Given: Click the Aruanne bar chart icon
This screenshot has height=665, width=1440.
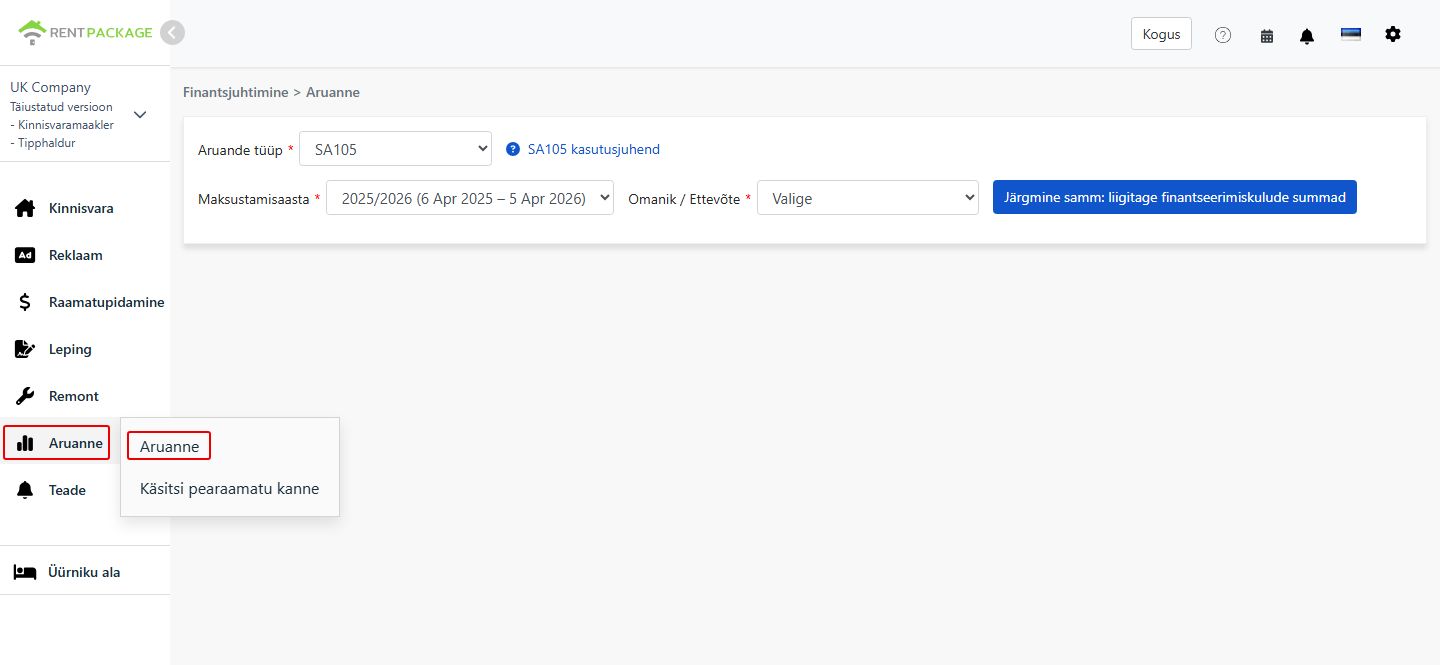Looking at the screenshot, I should coord(25,443).
